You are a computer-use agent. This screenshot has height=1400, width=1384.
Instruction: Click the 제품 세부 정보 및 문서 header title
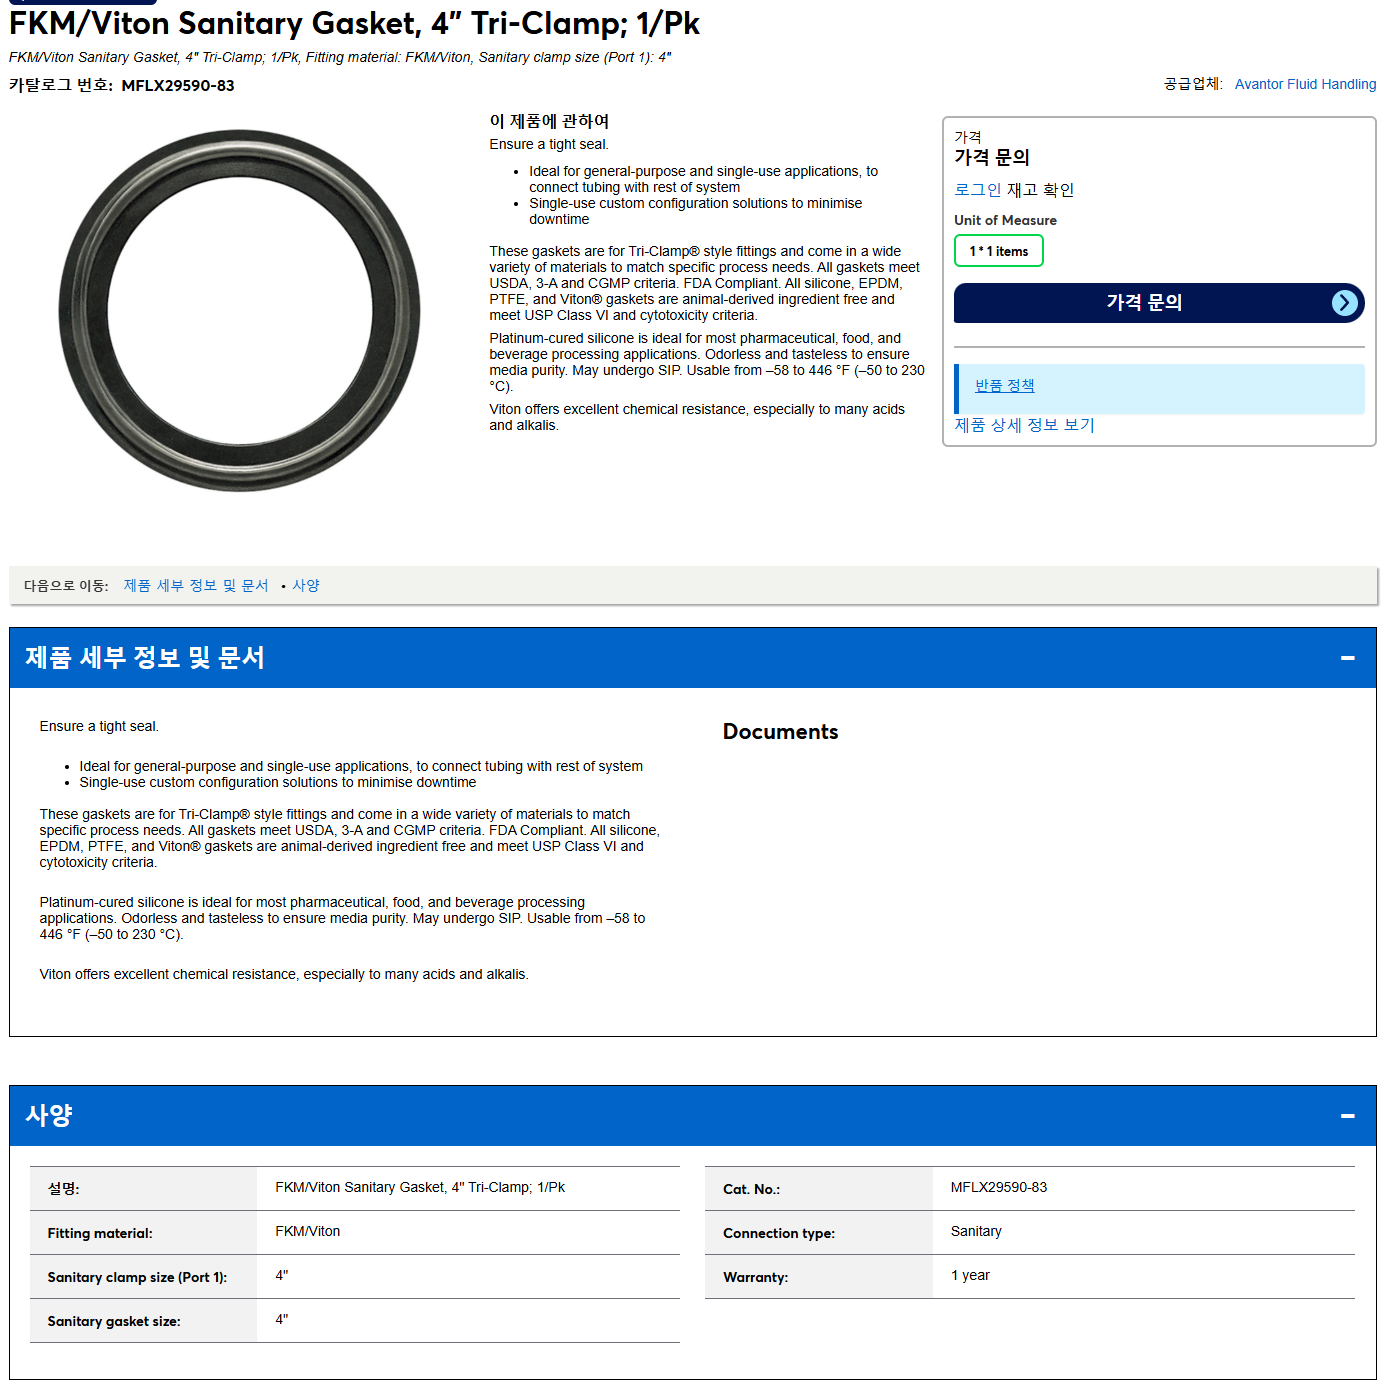coord(145,657)
